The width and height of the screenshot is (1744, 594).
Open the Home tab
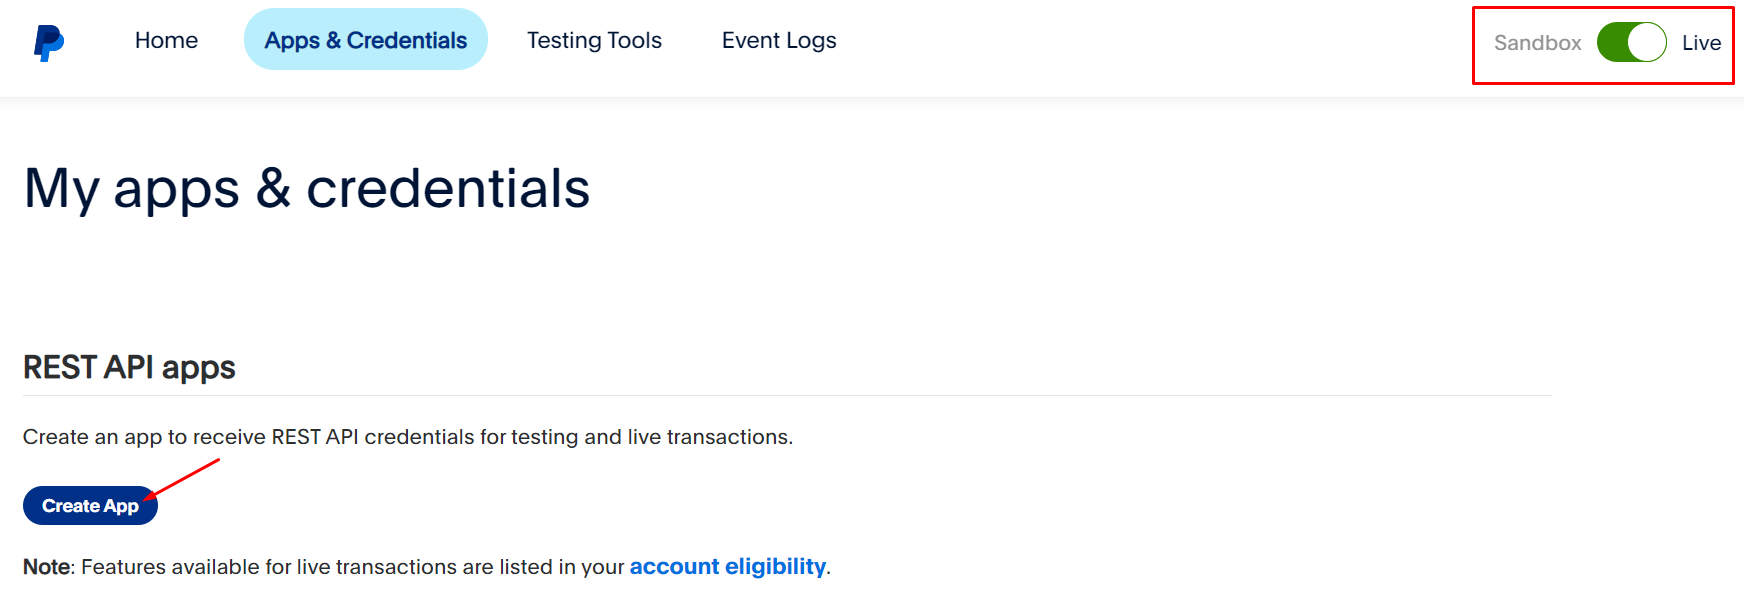tap(166, 40)
